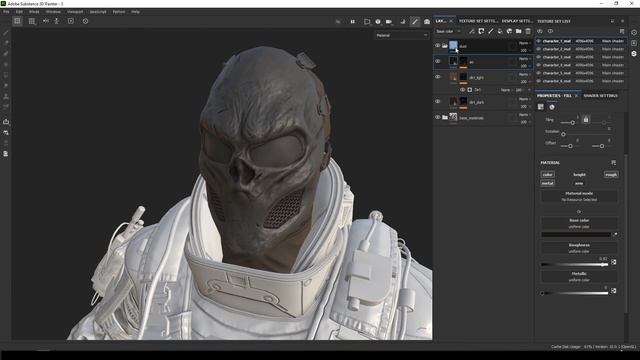Hide the base_materials folder
Screen dimensions: 640x360
(438, 117)
